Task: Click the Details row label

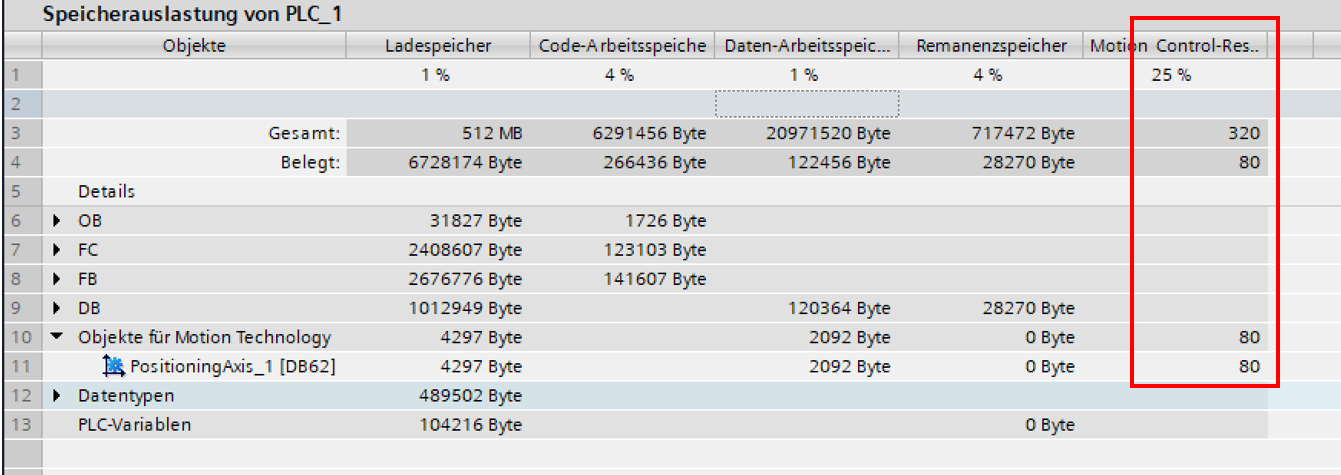Action: (x=106, y=191)
